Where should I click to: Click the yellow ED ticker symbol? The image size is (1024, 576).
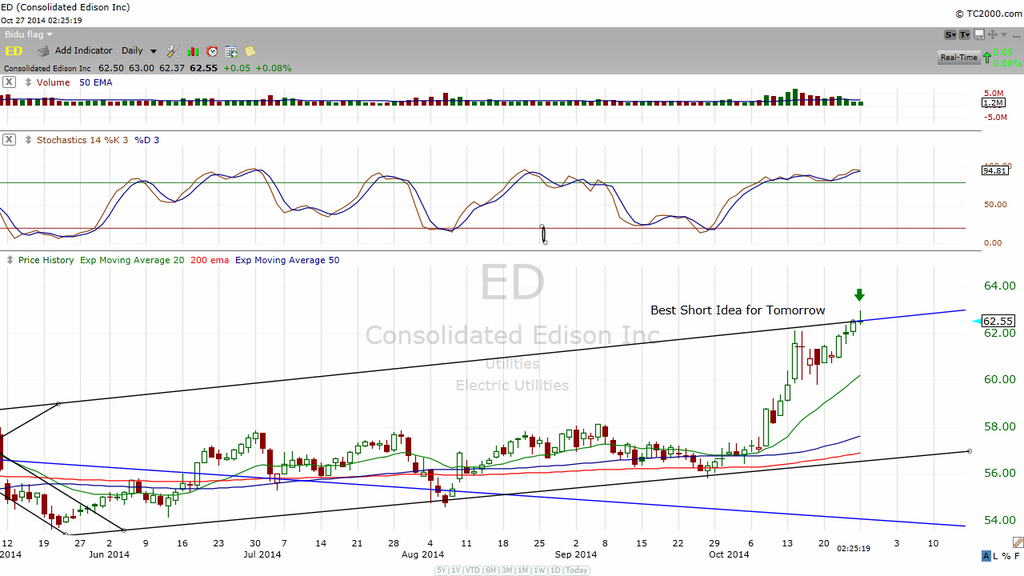14,51
